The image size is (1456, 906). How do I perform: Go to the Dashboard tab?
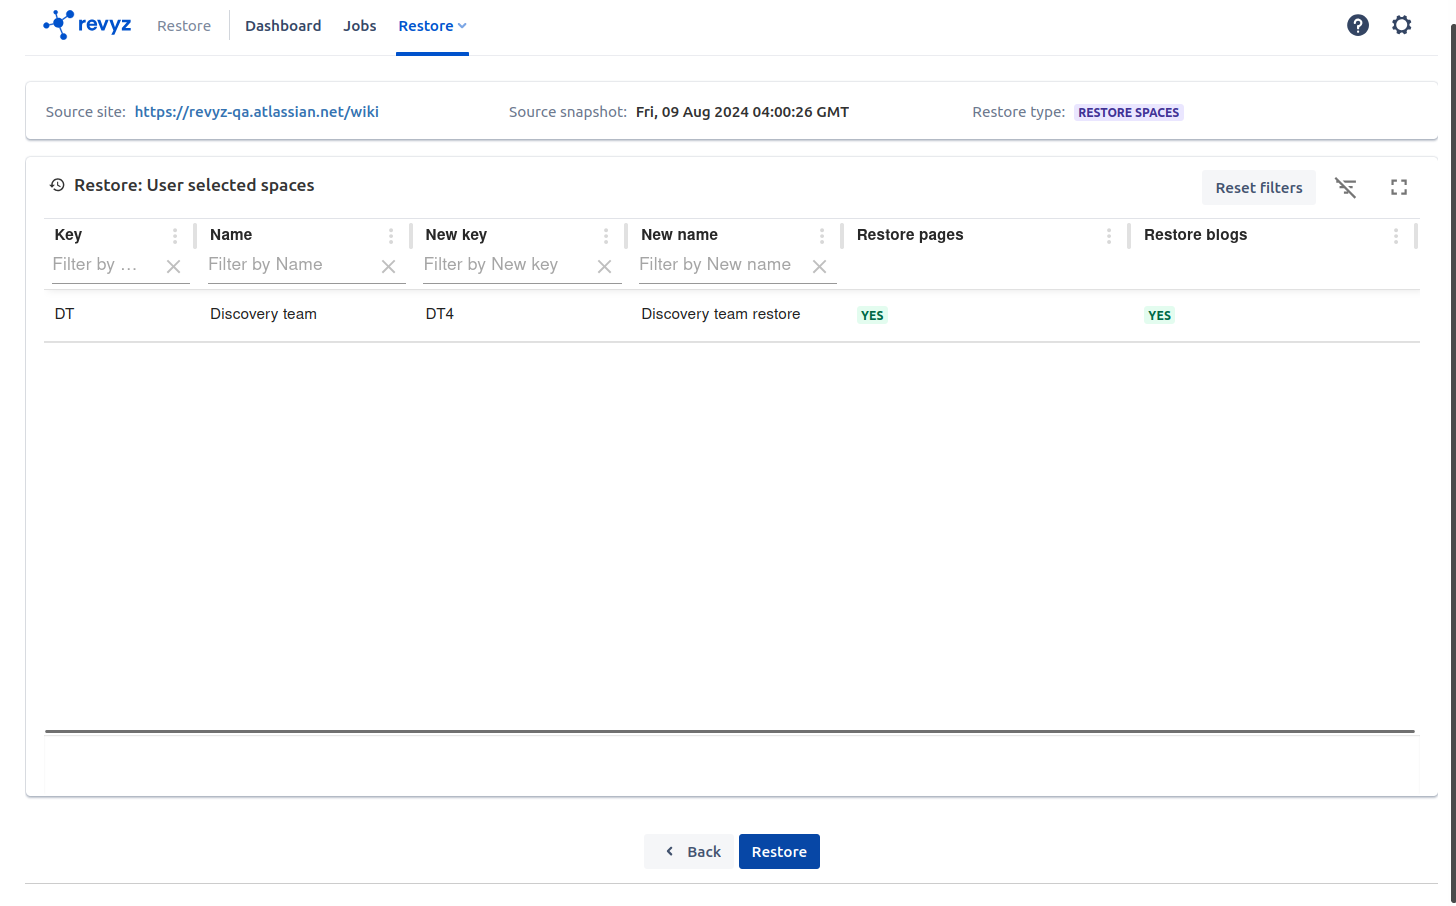tap(283, 26)
